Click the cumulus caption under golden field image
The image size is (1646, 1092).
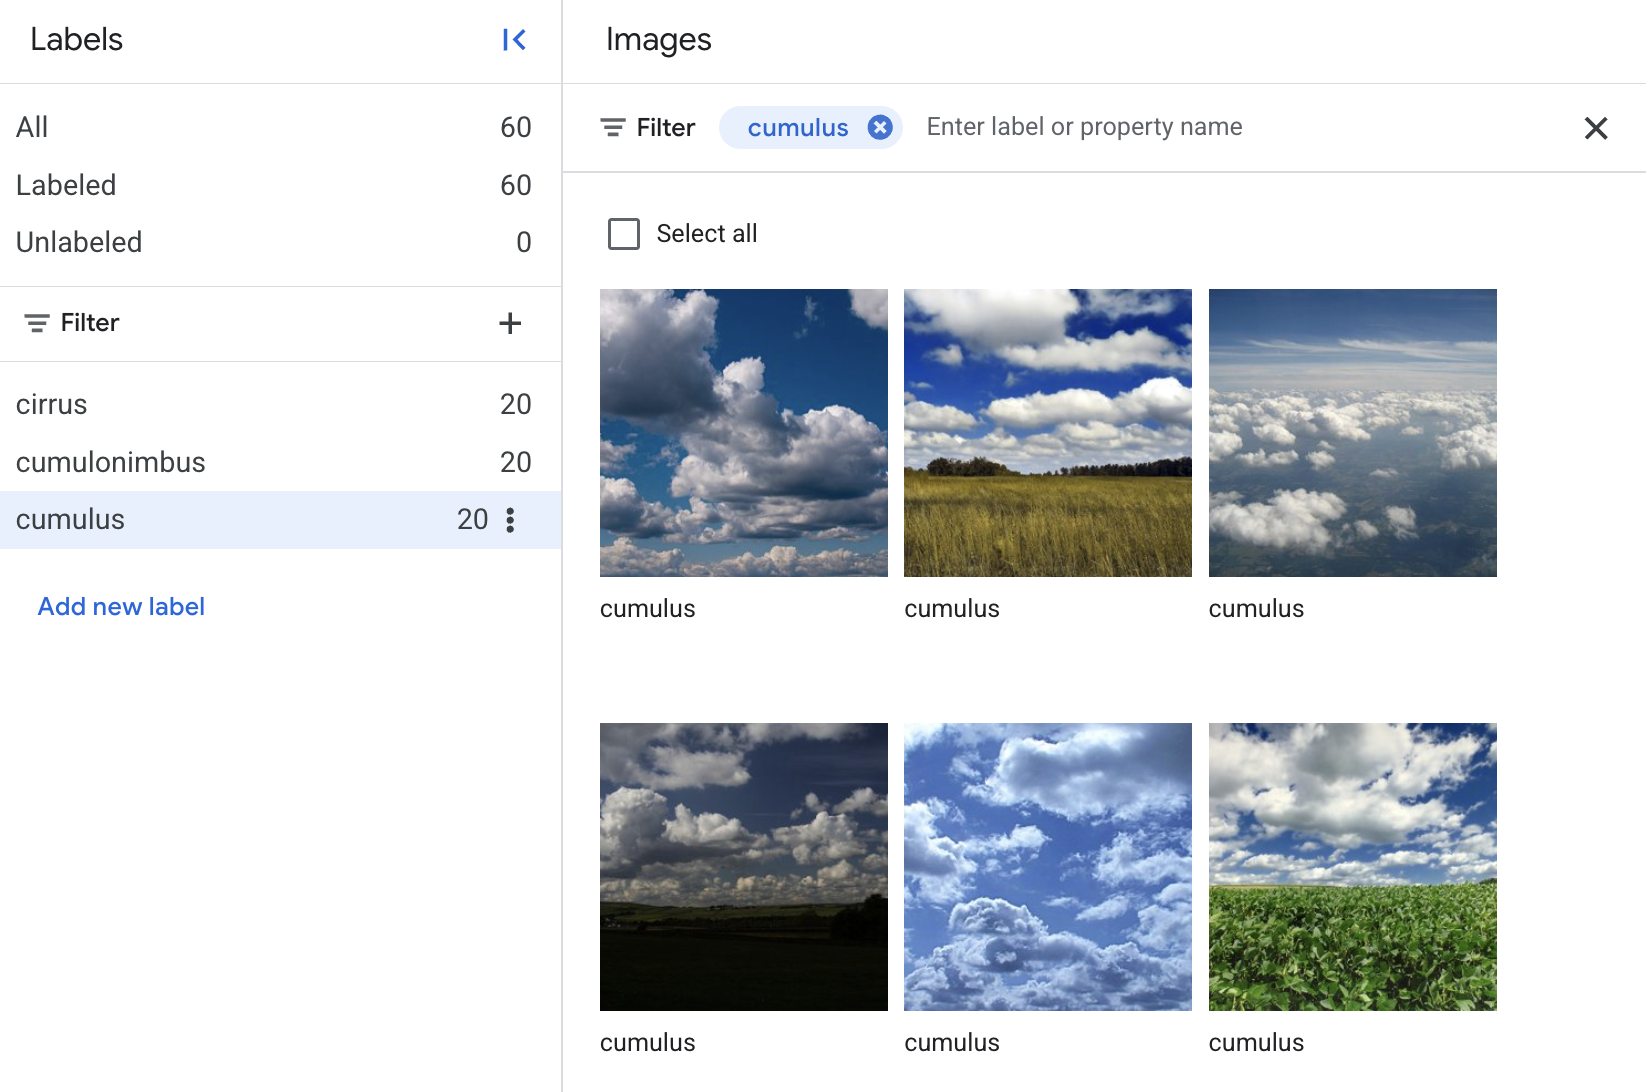(x=952, y=609)
